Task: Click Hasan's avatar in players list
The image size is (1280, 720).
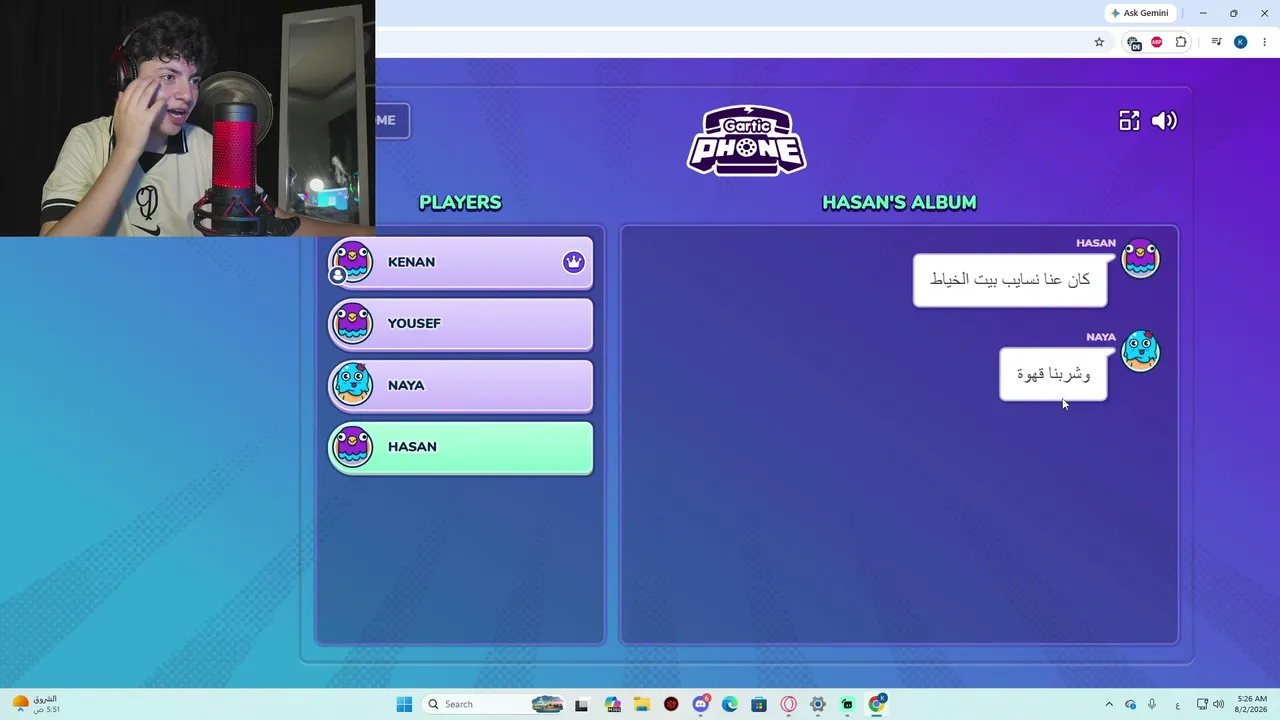Action: pyautogui.click(x=352, y=447)
